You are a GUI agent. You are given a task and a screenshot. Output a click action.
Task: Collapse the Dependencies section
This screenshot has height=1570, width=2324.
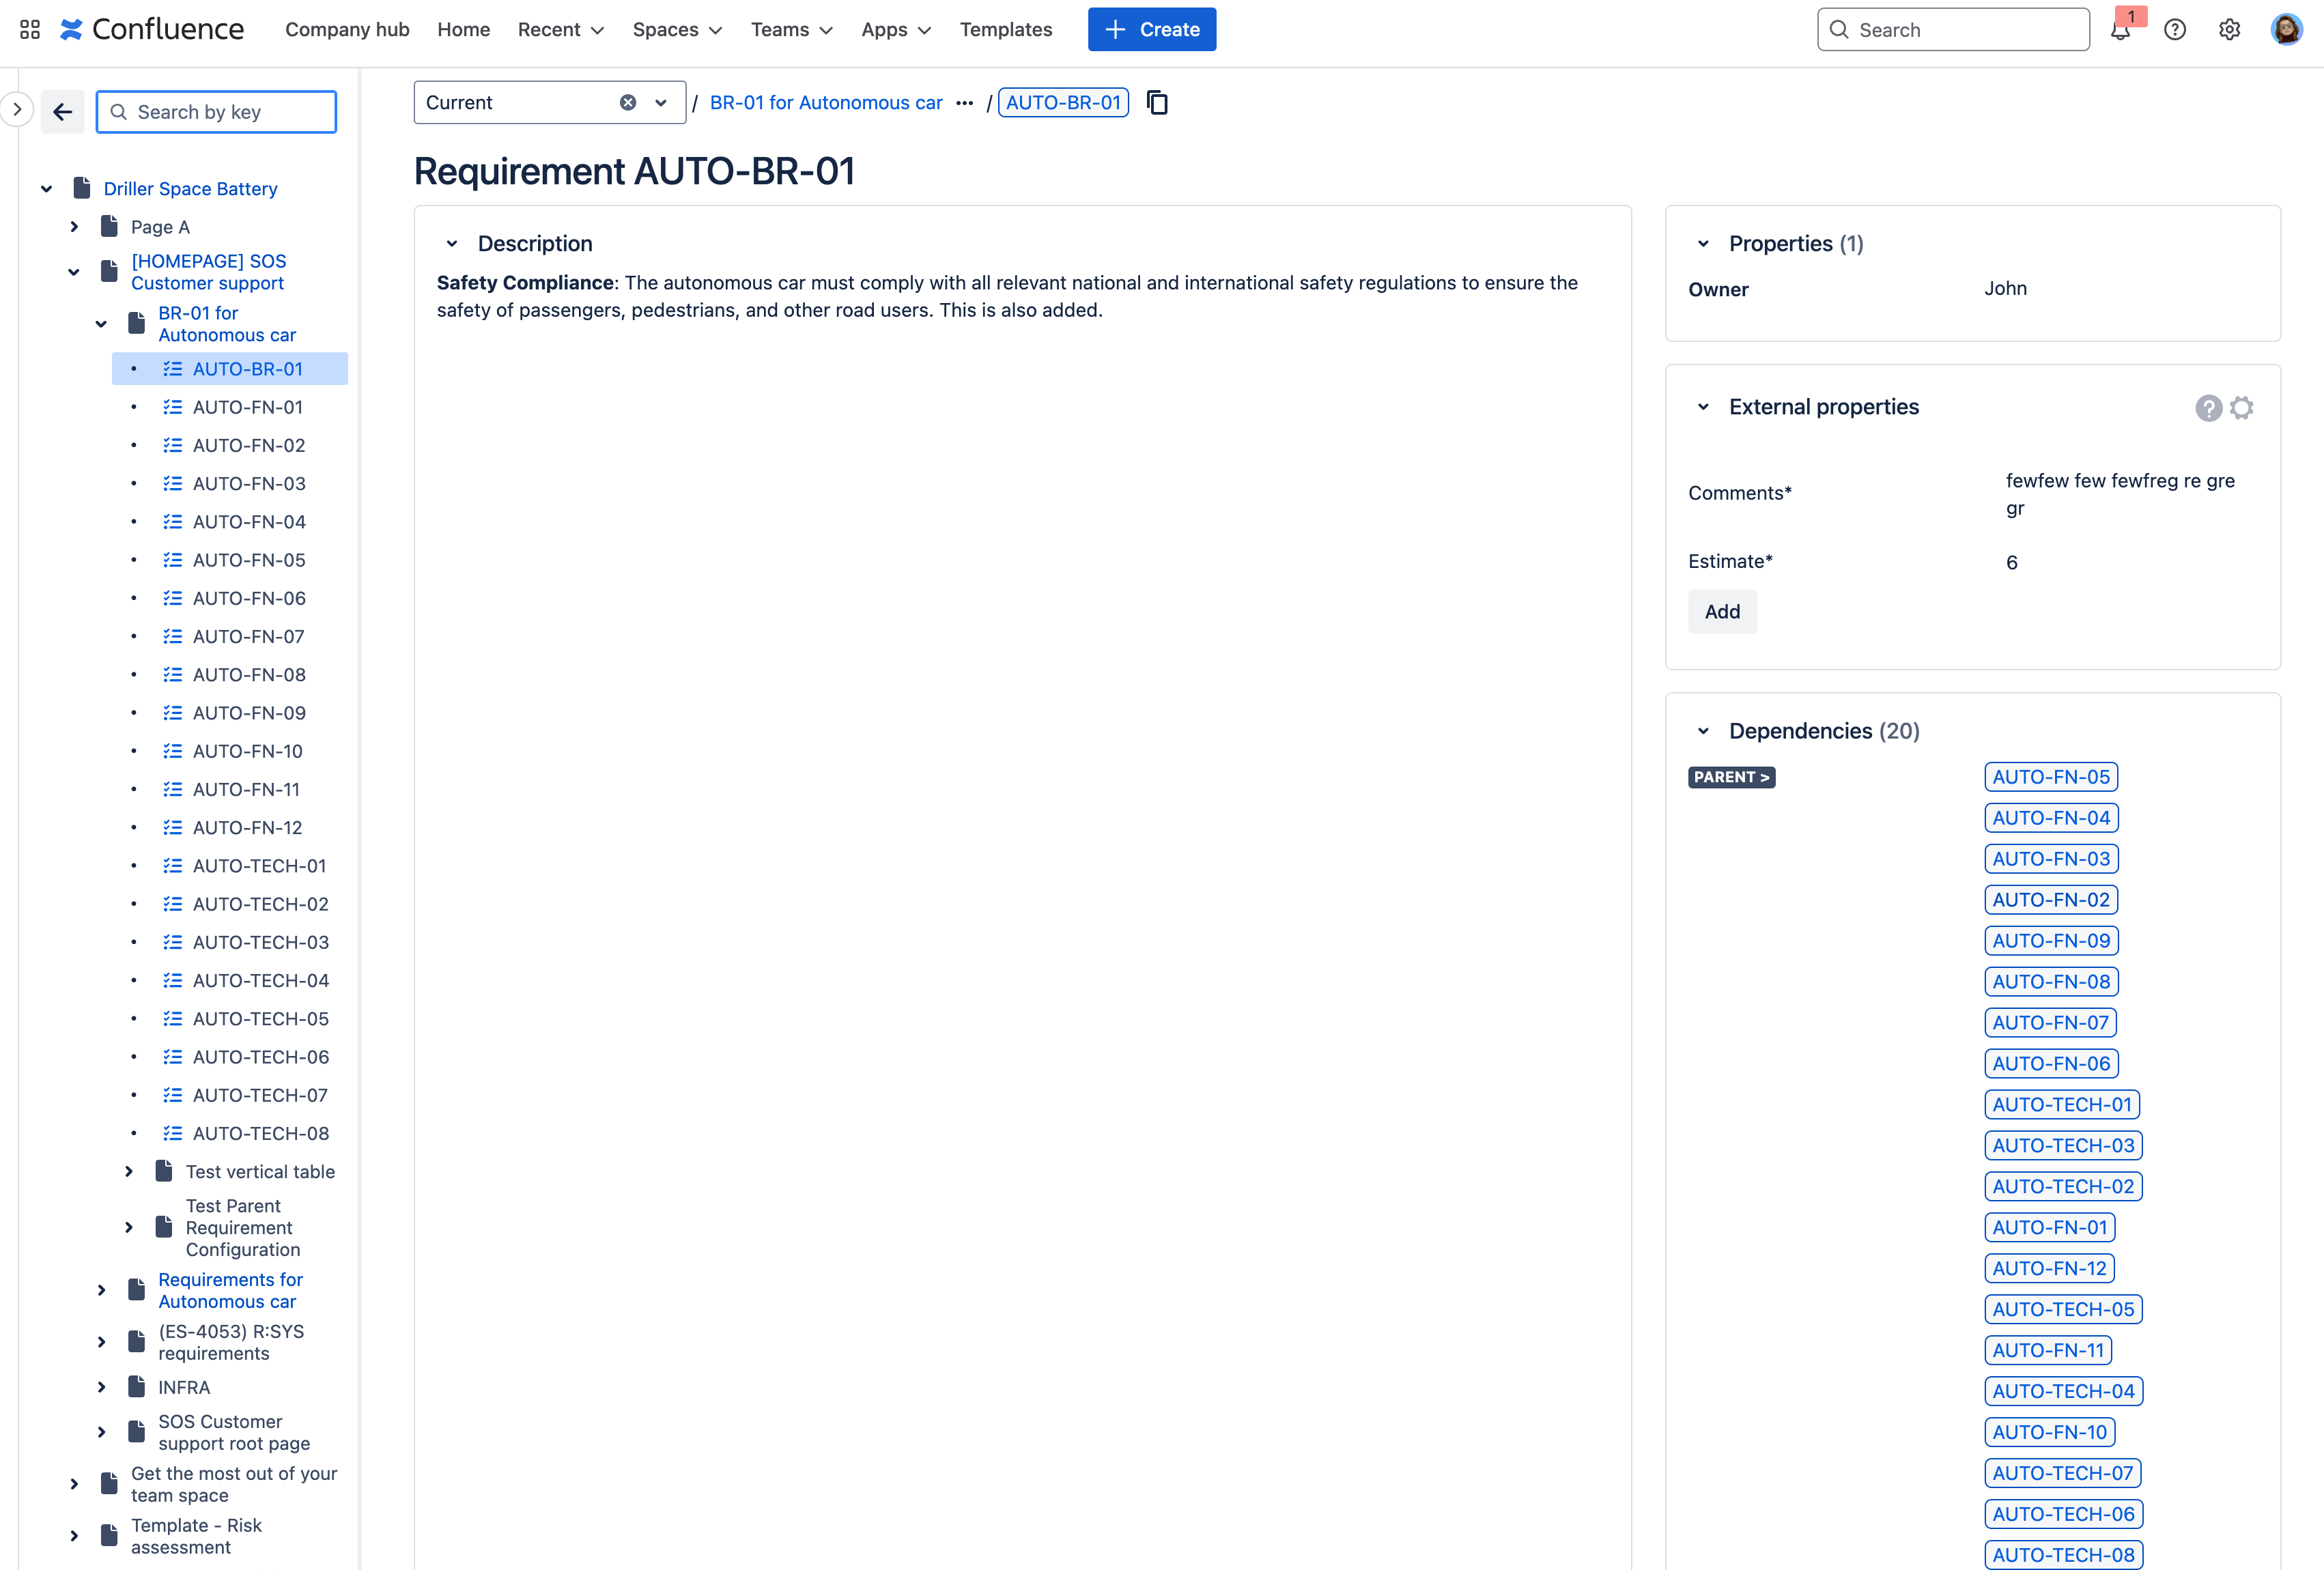coord(1703,732)
